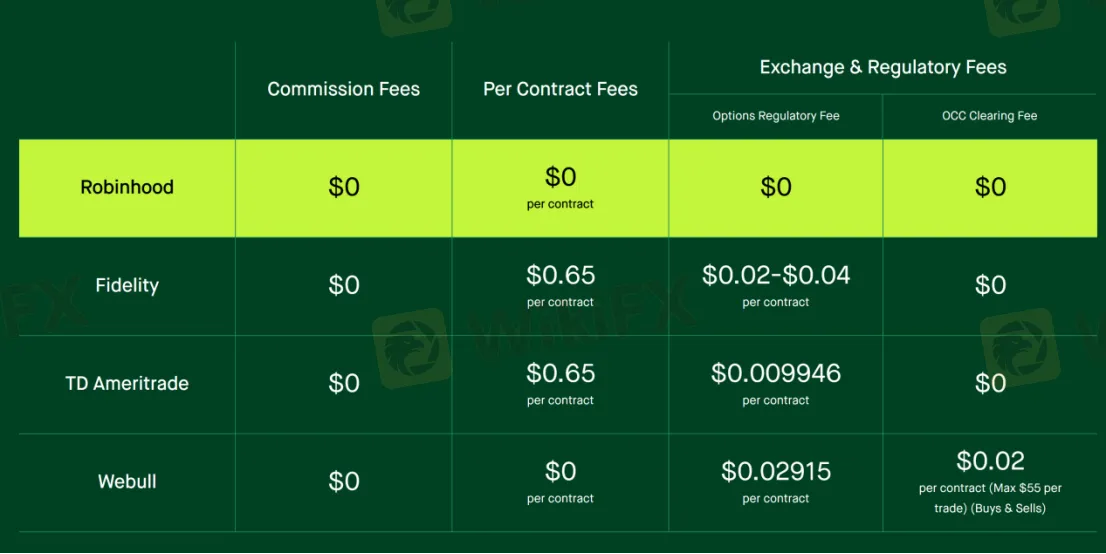The width and height of the screenshot is (1106, 554).
Task: Select the Options Regulatory Fee subheader
Action: 776,116
